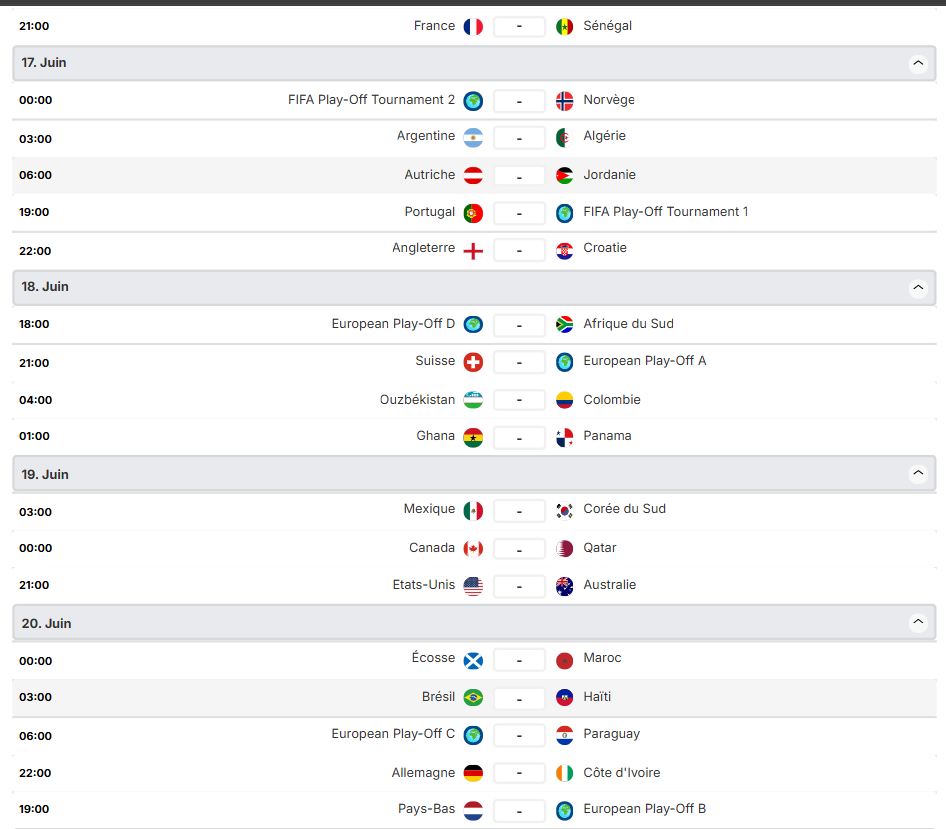Click the Scotland flag icon
The height and width of the screenshot is (829, 946).
(473, 660)
